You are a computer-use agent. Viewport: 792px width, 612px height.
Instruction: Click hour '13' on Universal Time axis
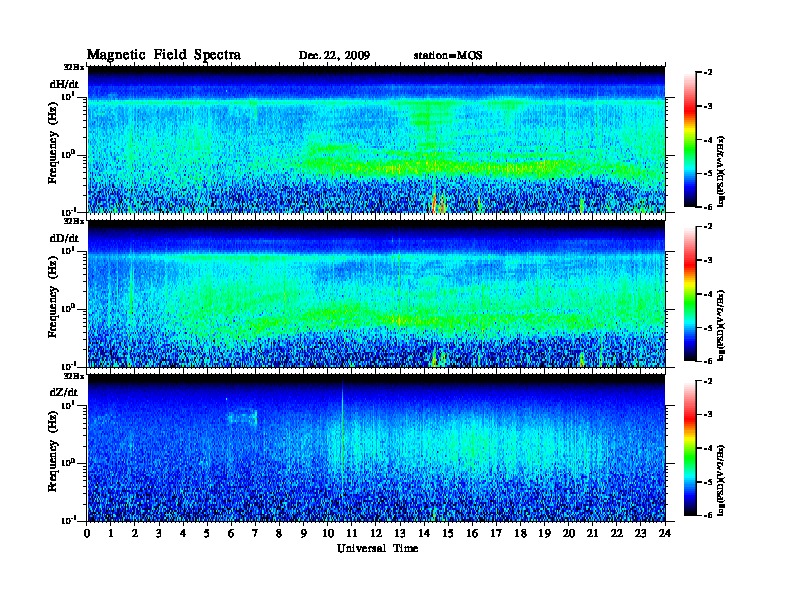point(400,534)
